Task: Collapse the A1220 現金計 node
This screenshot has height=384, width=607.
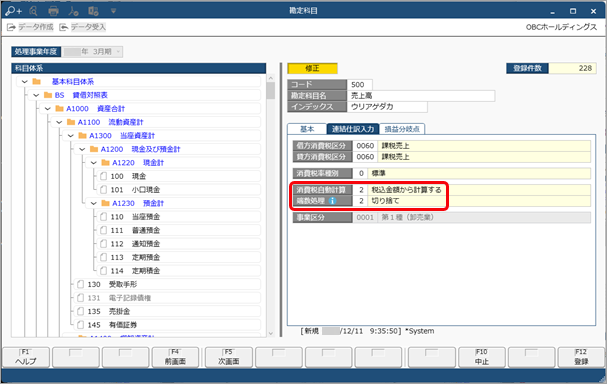Action: pos(94,163)
